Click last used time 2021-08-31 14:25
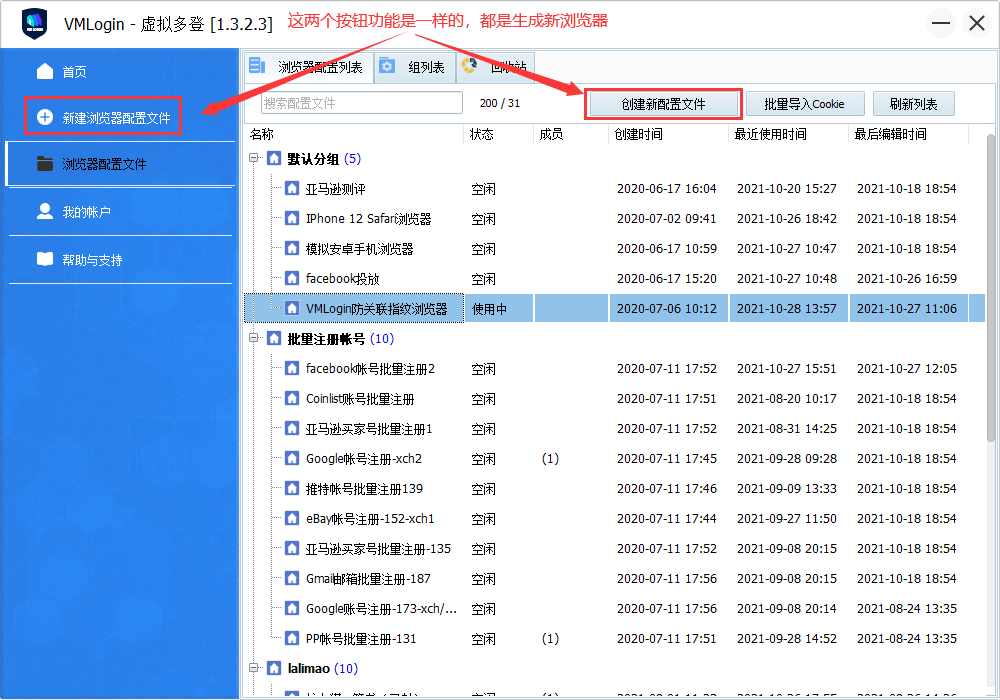Screen dimensions: 1000x700 coord(786,428)
